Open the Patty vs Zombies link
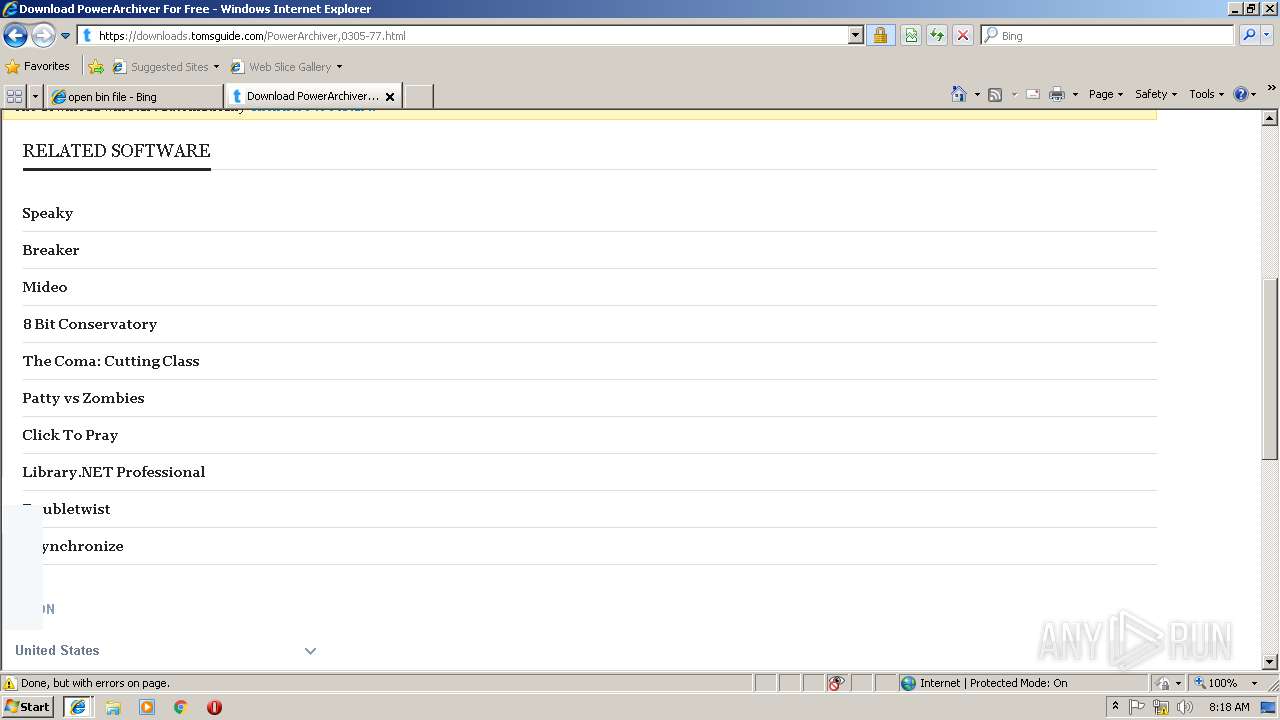This screenshot has width=1280, height=720. (x=83, y=398)
